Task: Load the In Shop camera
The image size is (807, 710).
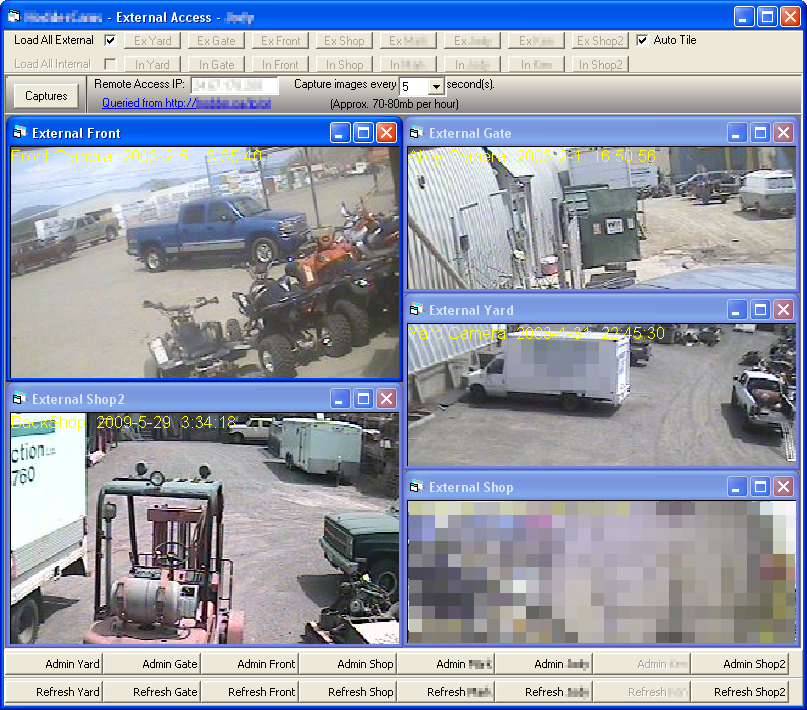Action: coord(344,65)
